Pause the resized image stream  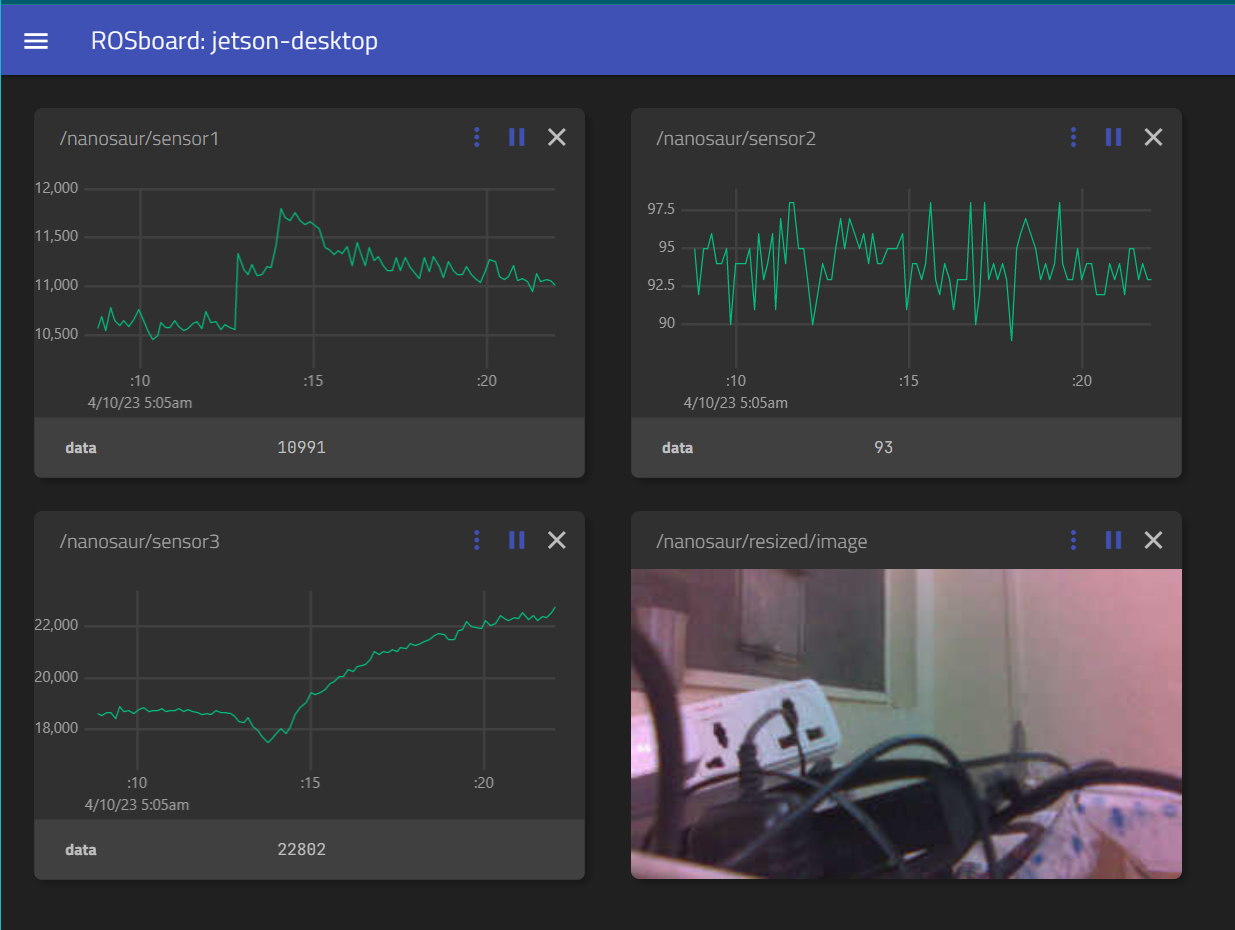coord(1113,540)
